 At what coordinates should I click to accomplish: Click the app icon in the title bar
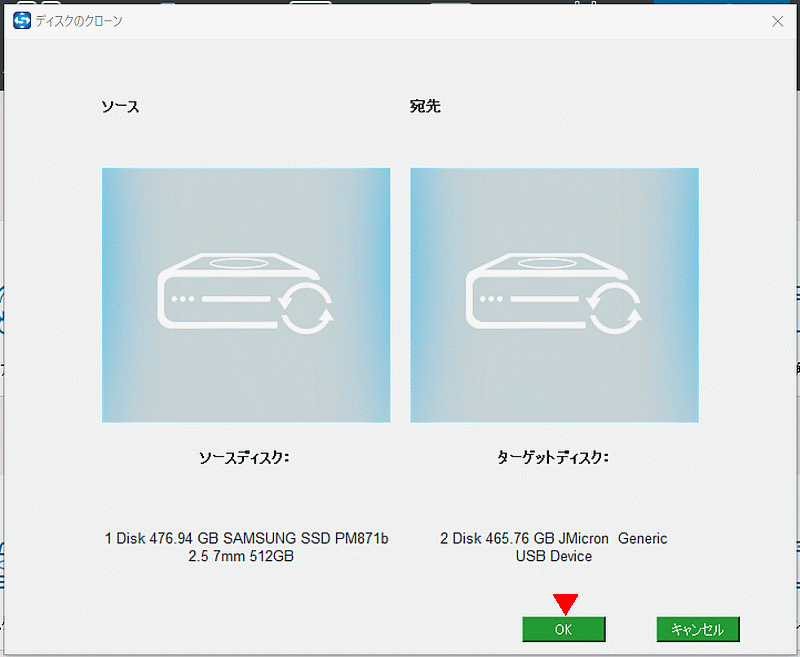click(x=22, y=21)
